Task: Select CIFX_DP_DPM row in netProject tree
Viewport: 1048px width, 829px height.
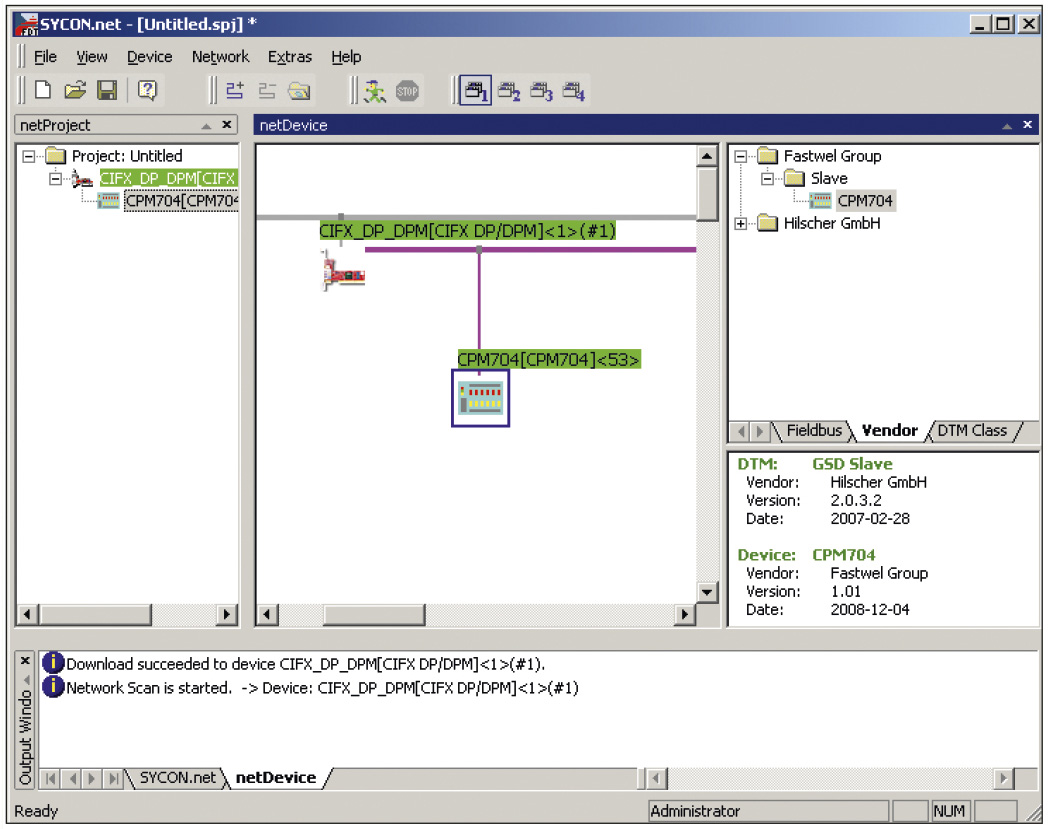Action: (x=168, y=179)
